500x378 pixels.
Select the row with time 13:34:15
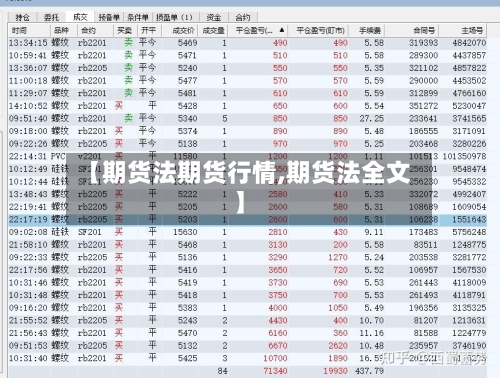(247, 43)
